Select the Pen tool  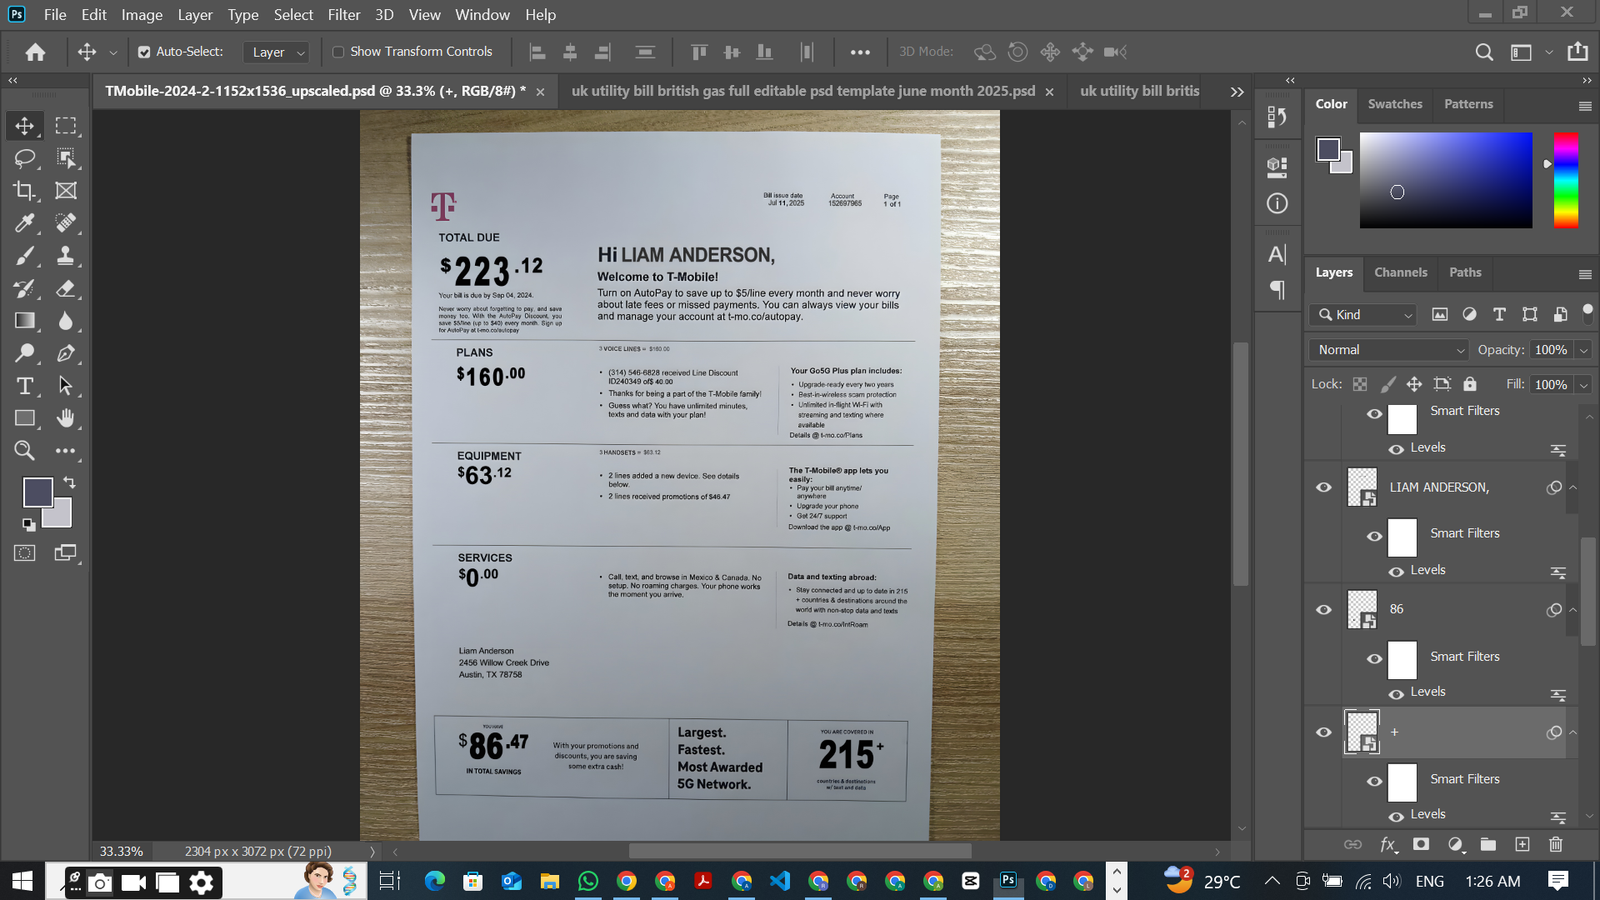[66, 353]
